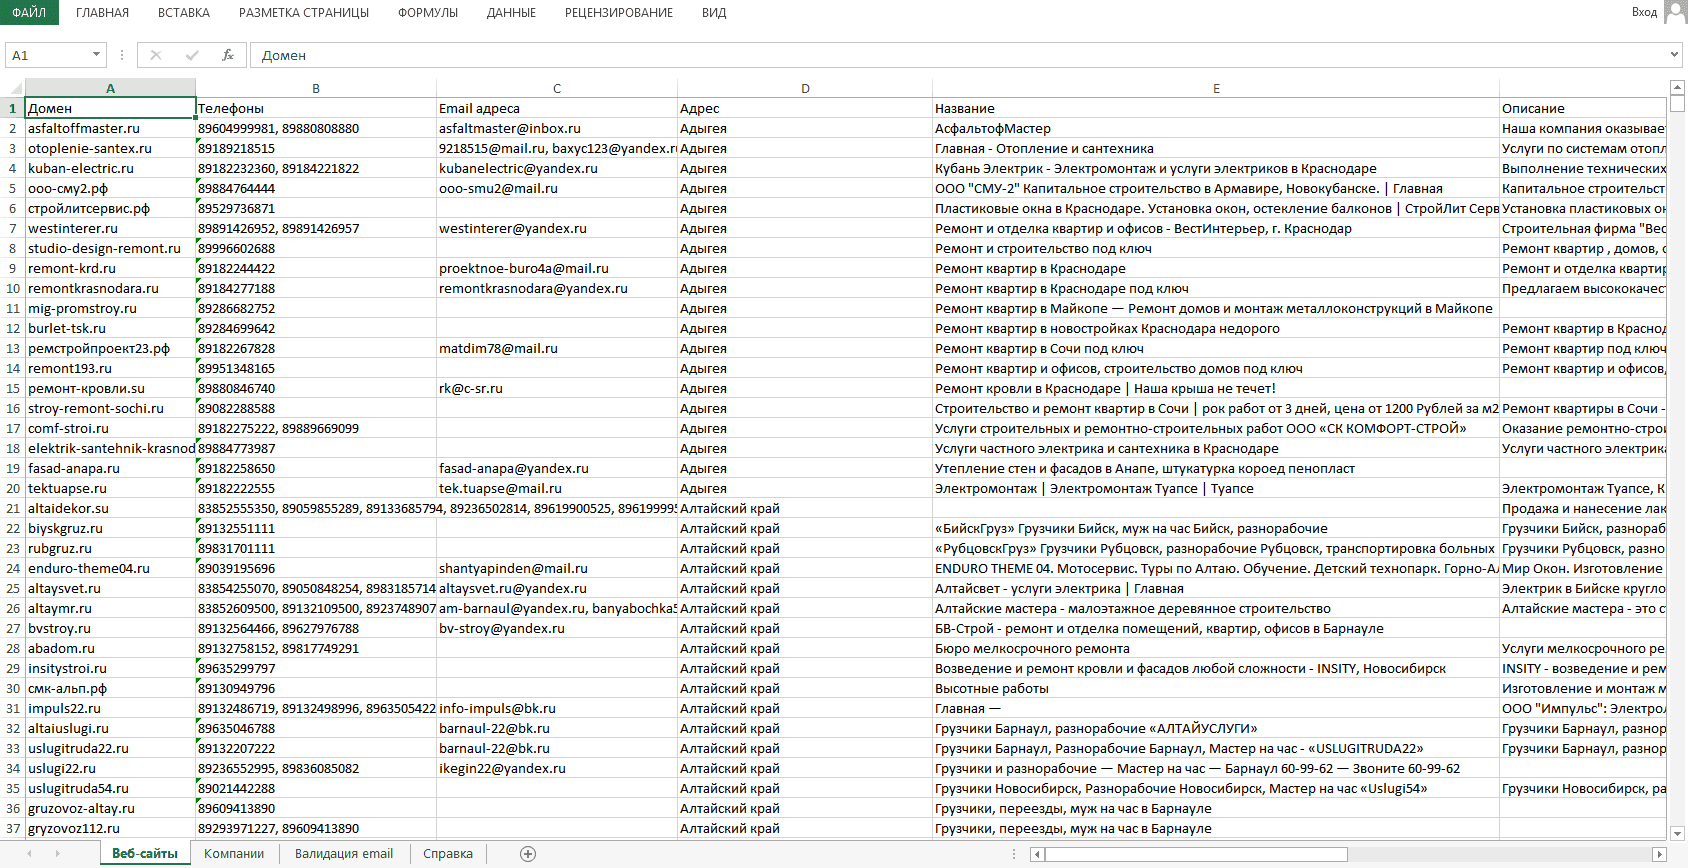Select cell АсфальтофМастер in Название column
Viewport: 1688px width, 868px height.
(x=1216, y=128)
